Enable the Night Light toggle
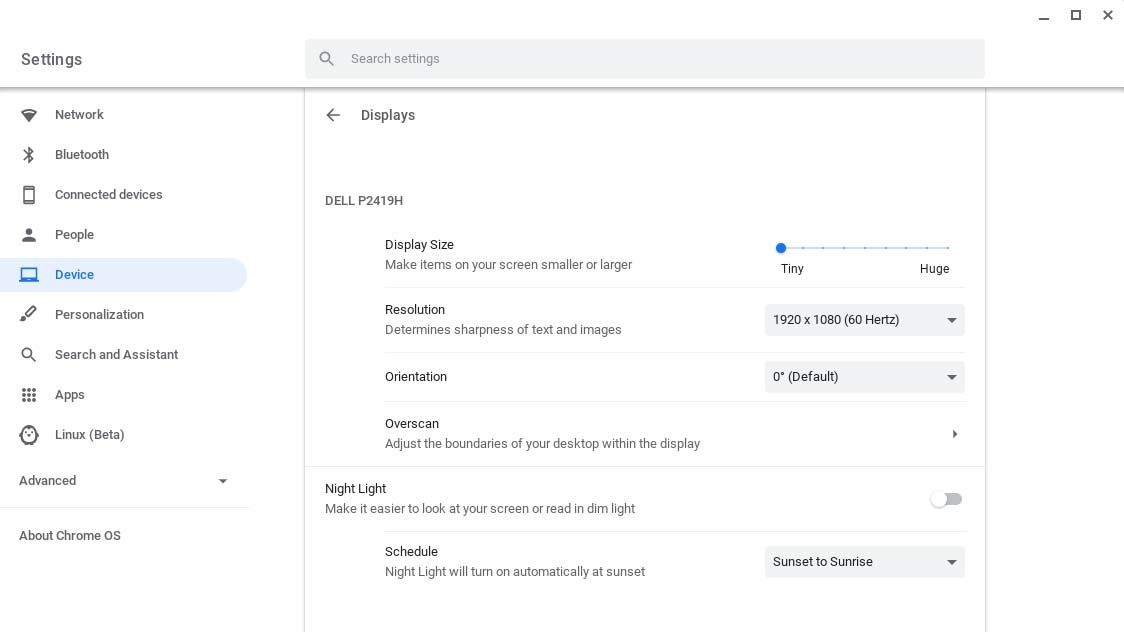This screenshot has width=1124, height=632. [x=946, y=498]
